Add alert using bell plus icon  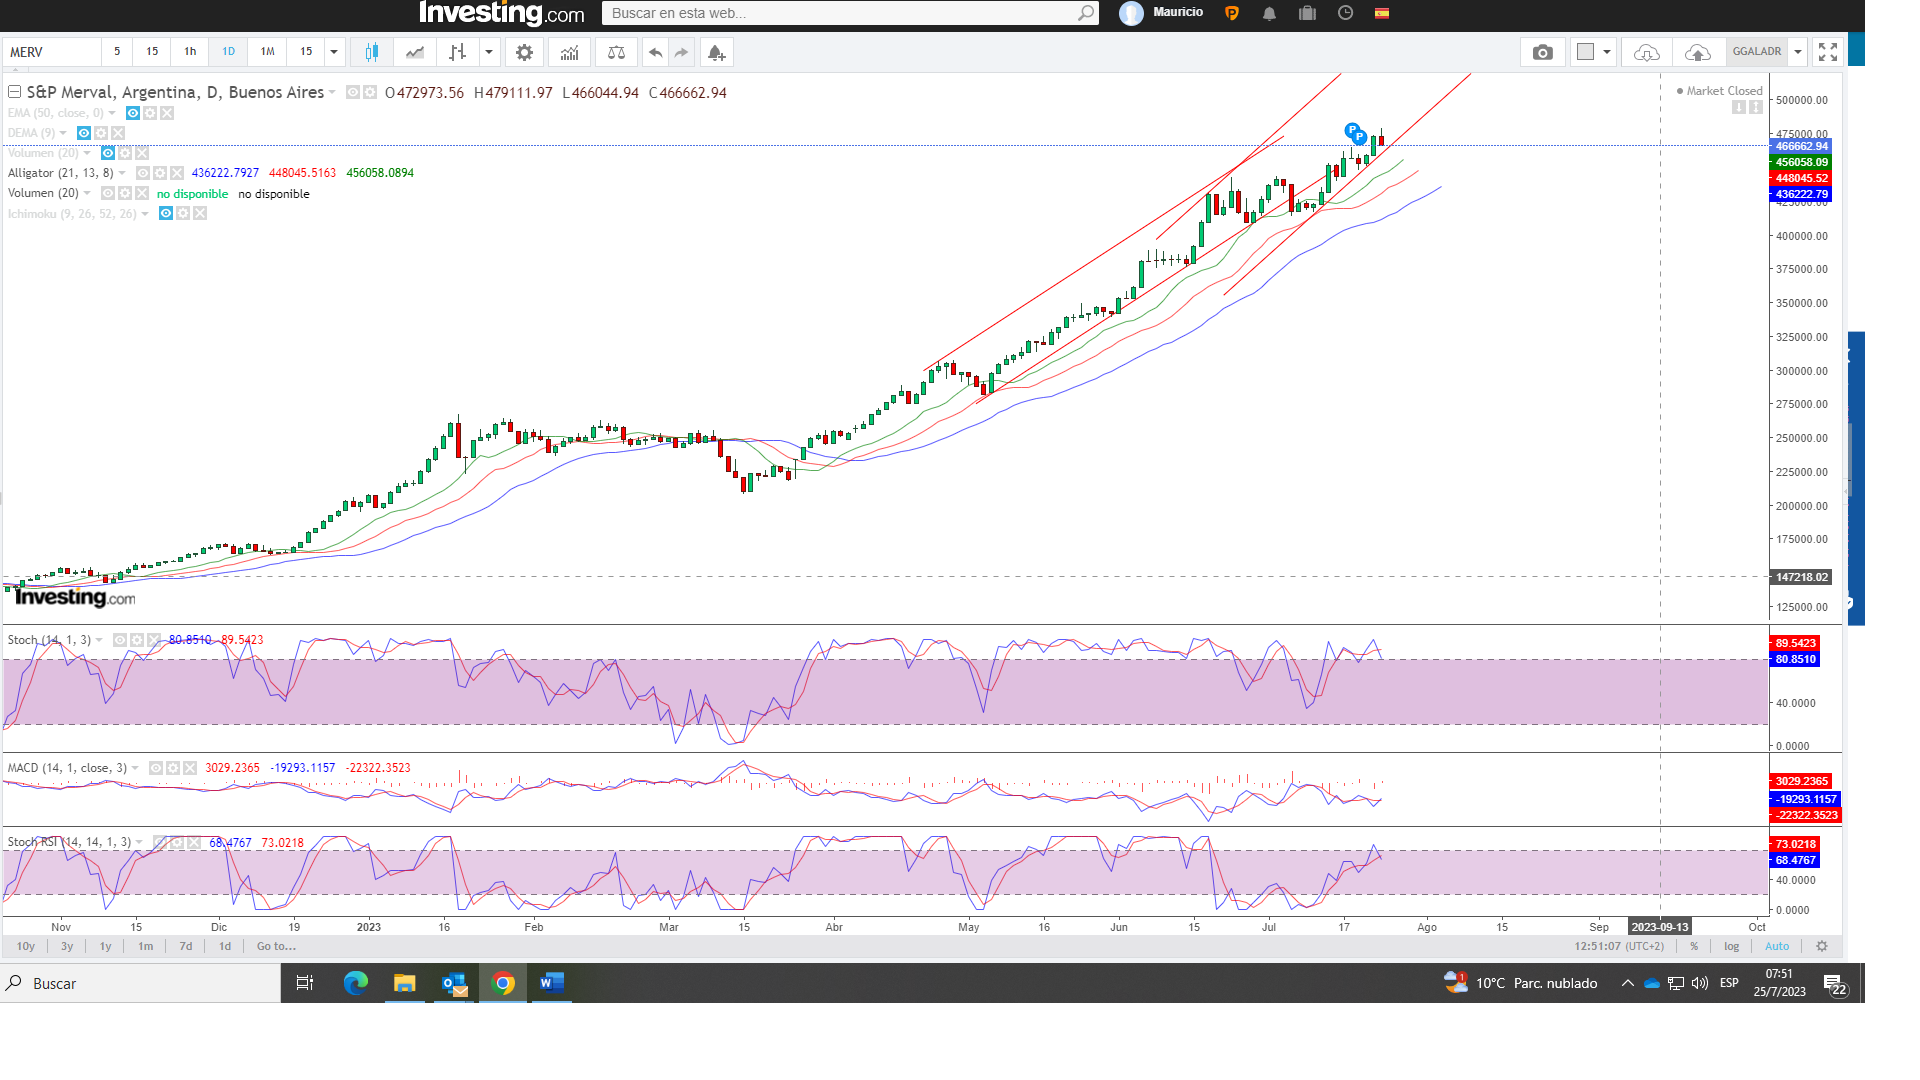point(716,52)
